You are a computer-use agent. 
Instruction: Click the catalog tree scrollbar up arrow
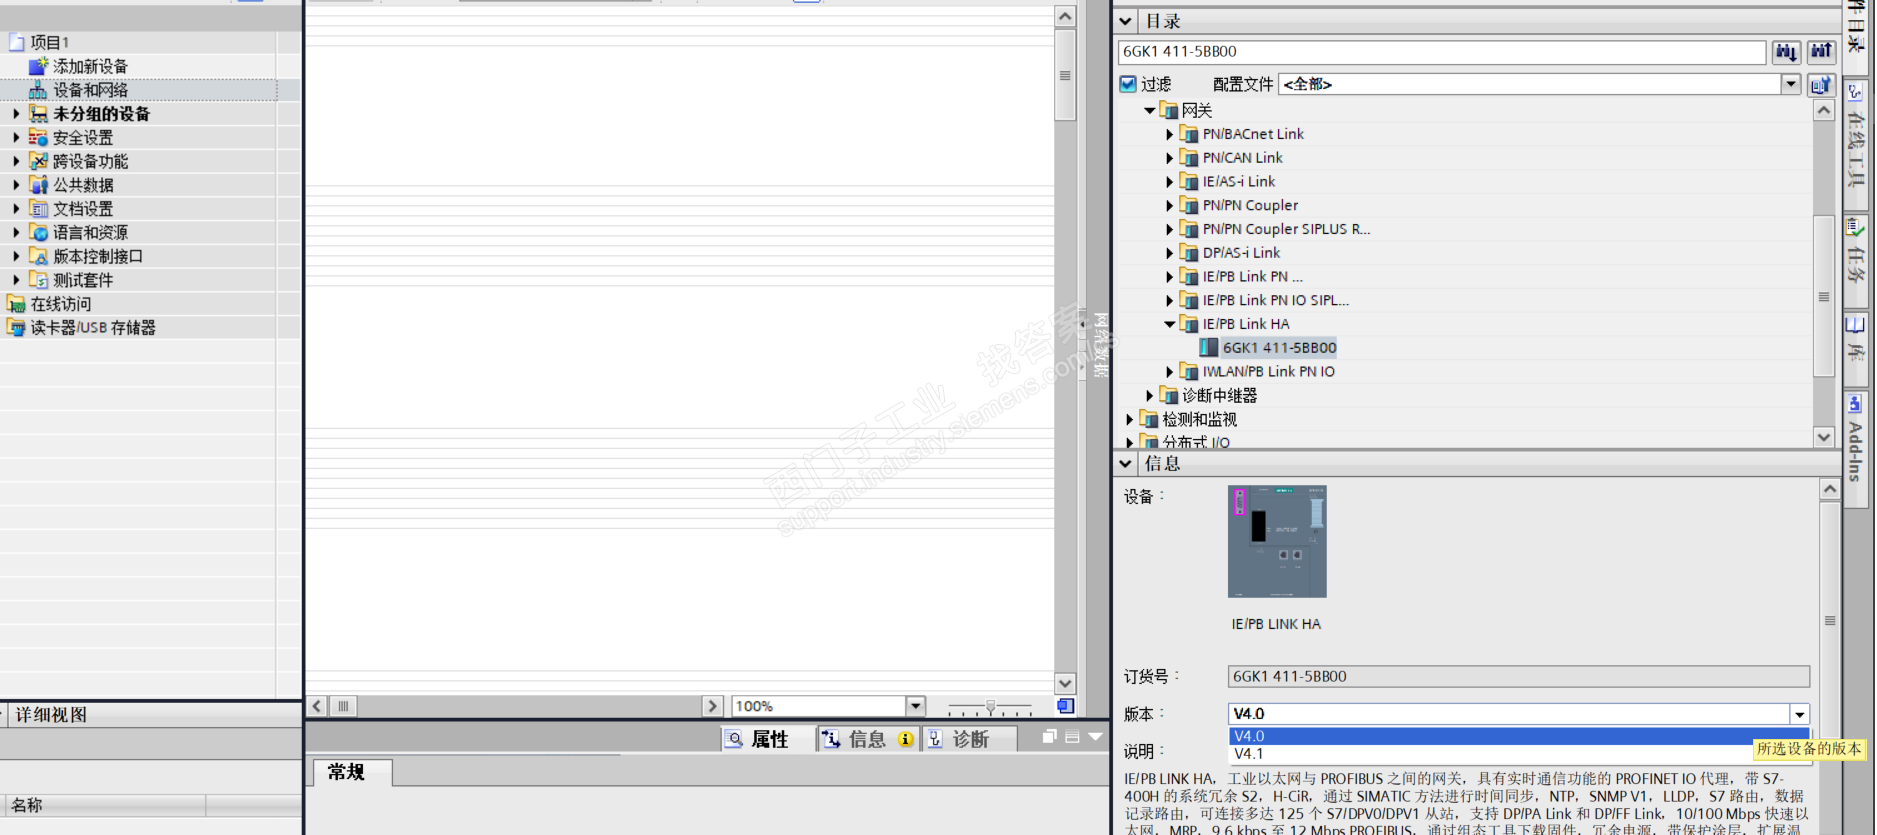coord(1824,111)
